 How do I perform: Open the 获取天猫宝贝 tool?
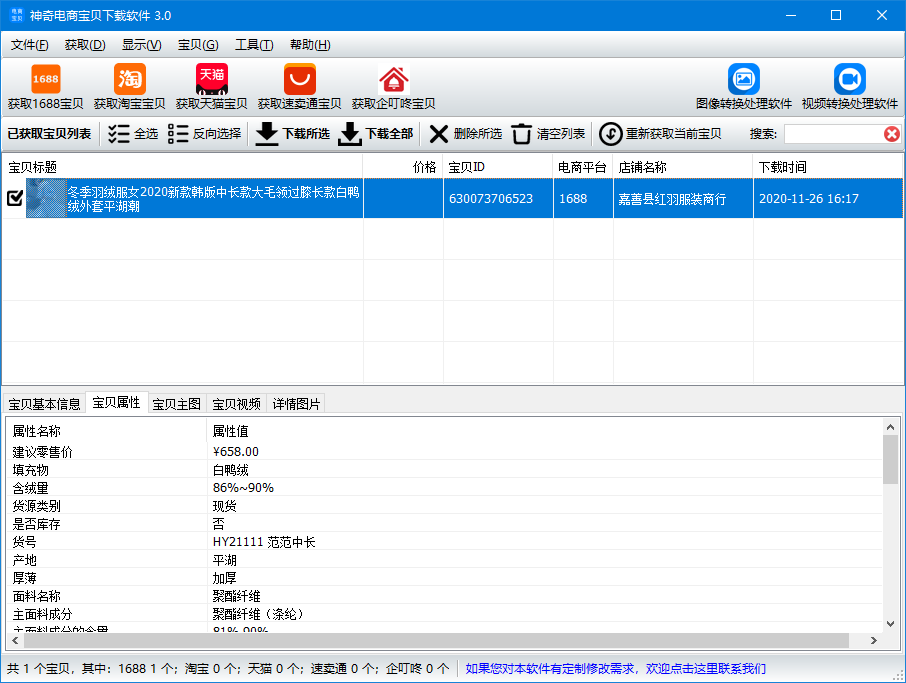tap(211, 79)
